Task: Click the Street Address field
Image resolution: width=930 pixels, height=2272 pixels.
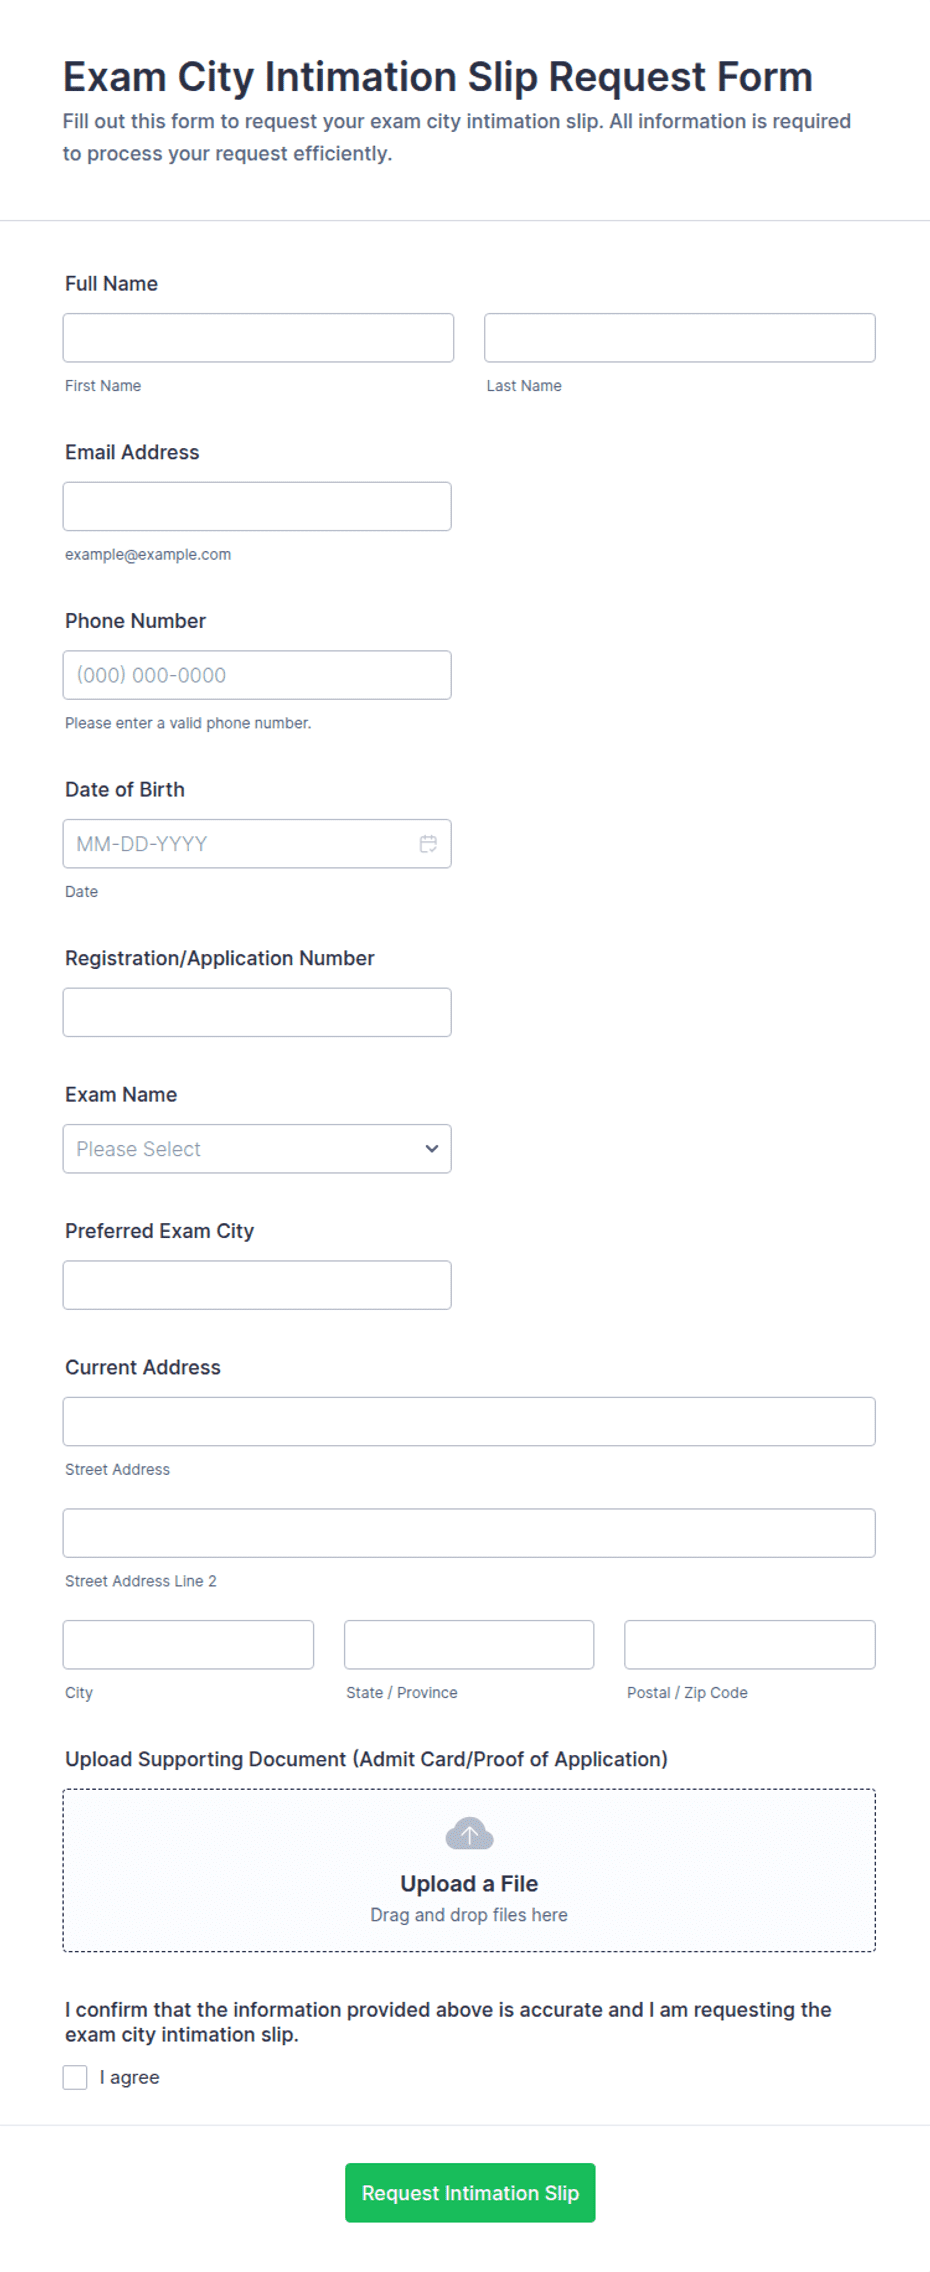Action: point(469,1421)
